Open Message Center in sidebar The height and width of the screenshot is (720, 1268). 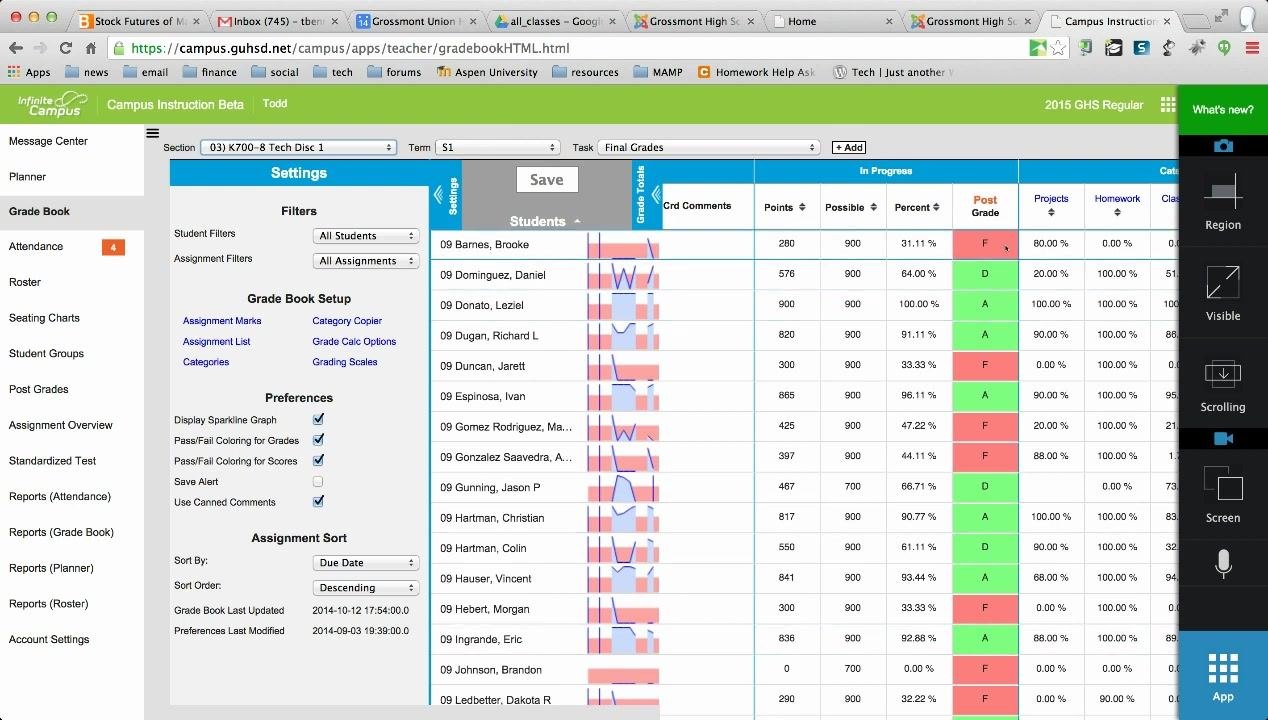click(x=48, y=141)
